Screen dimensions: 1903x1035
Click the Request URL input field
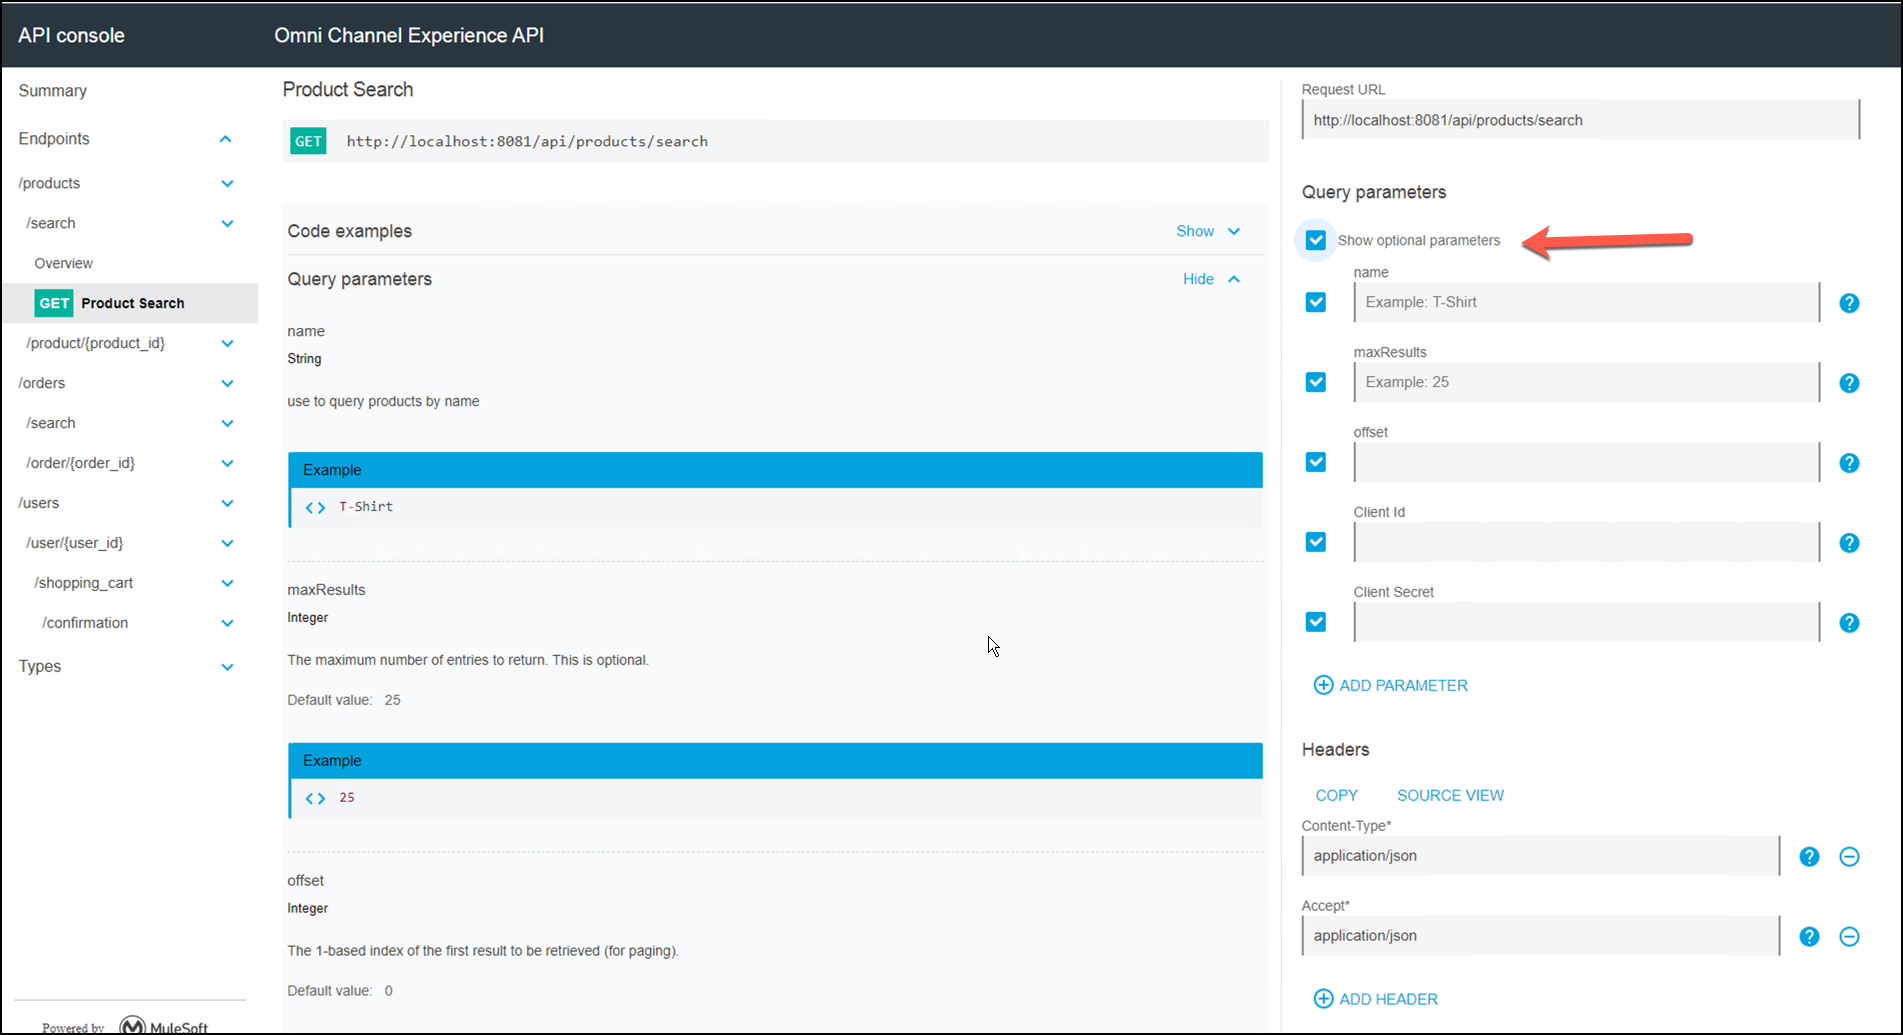pyautogui.click(x=1580, y=120)
